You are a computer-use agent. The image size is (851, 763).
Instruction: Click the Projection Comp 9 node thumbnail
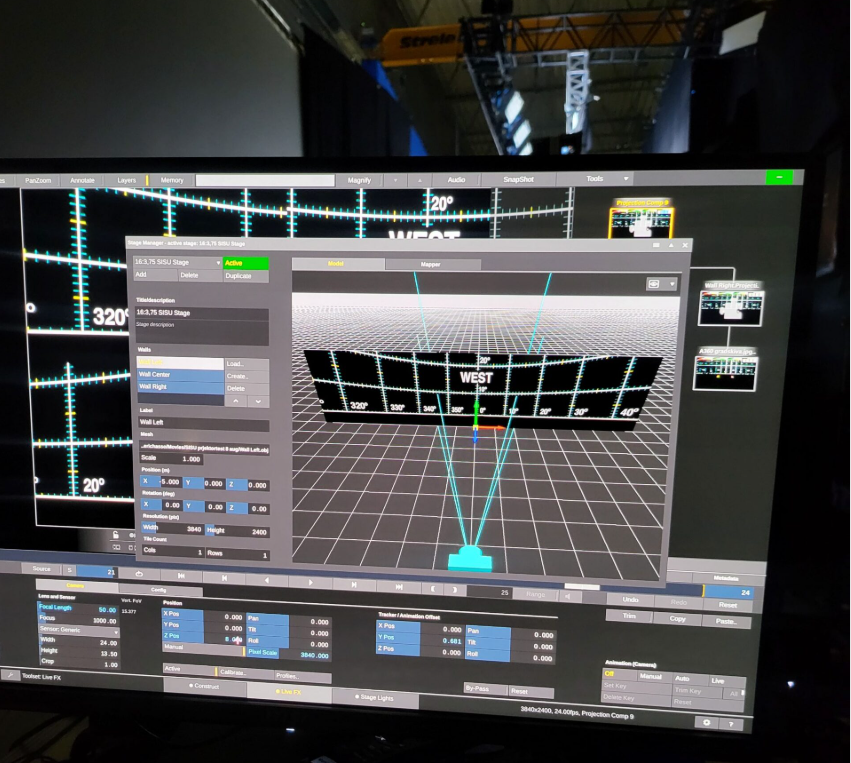pos(640,222)
